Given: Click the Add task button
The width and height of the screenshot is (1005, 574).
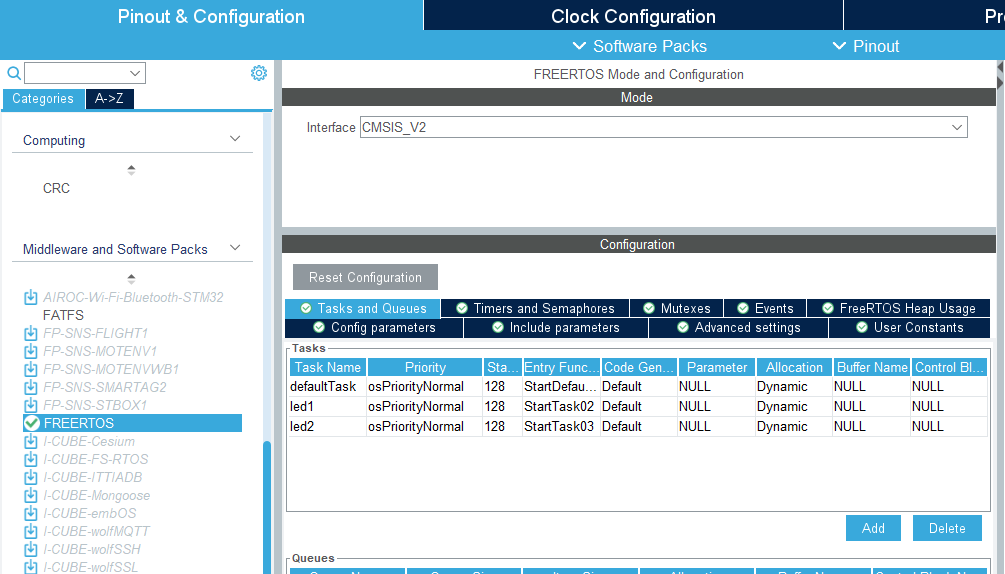Looking at the screenshot, I should click(873, 528).
